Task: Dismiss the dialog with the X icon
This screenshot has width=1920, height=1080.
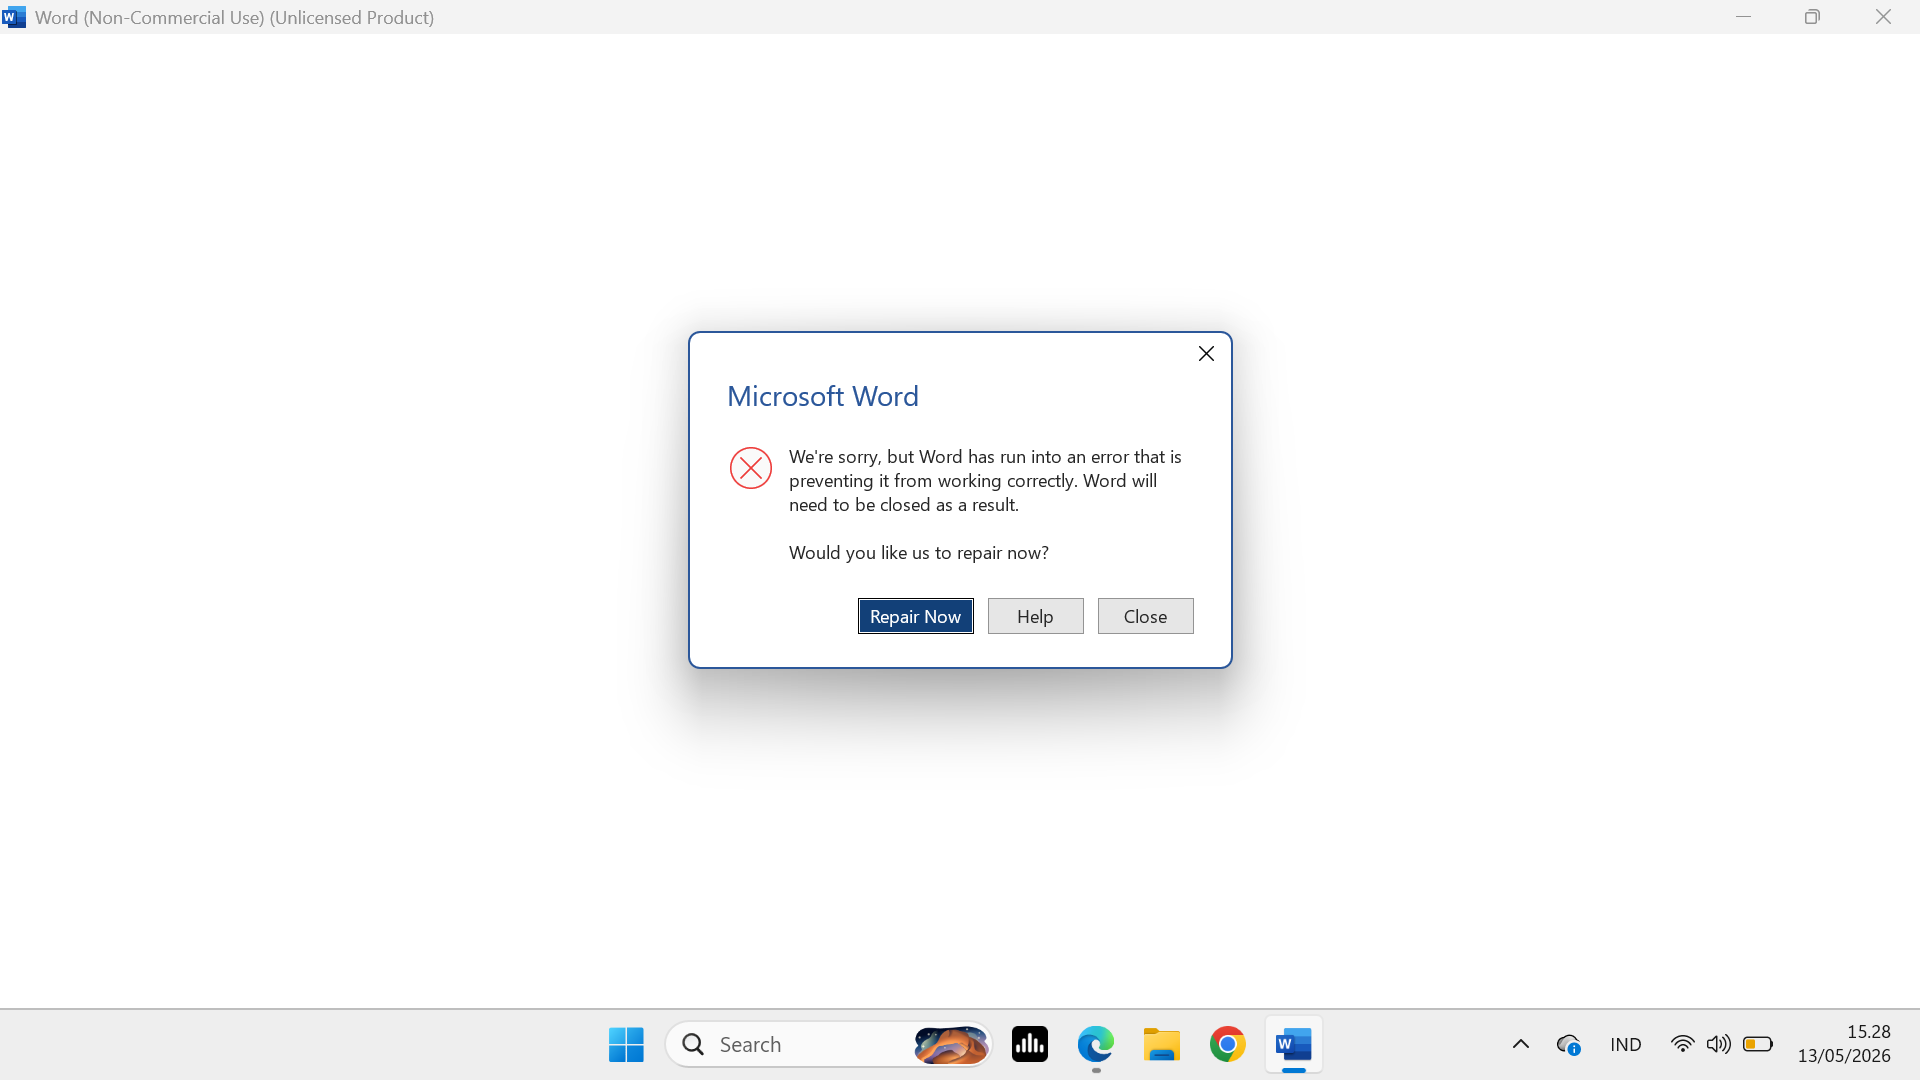Action: click(1206, 354)
